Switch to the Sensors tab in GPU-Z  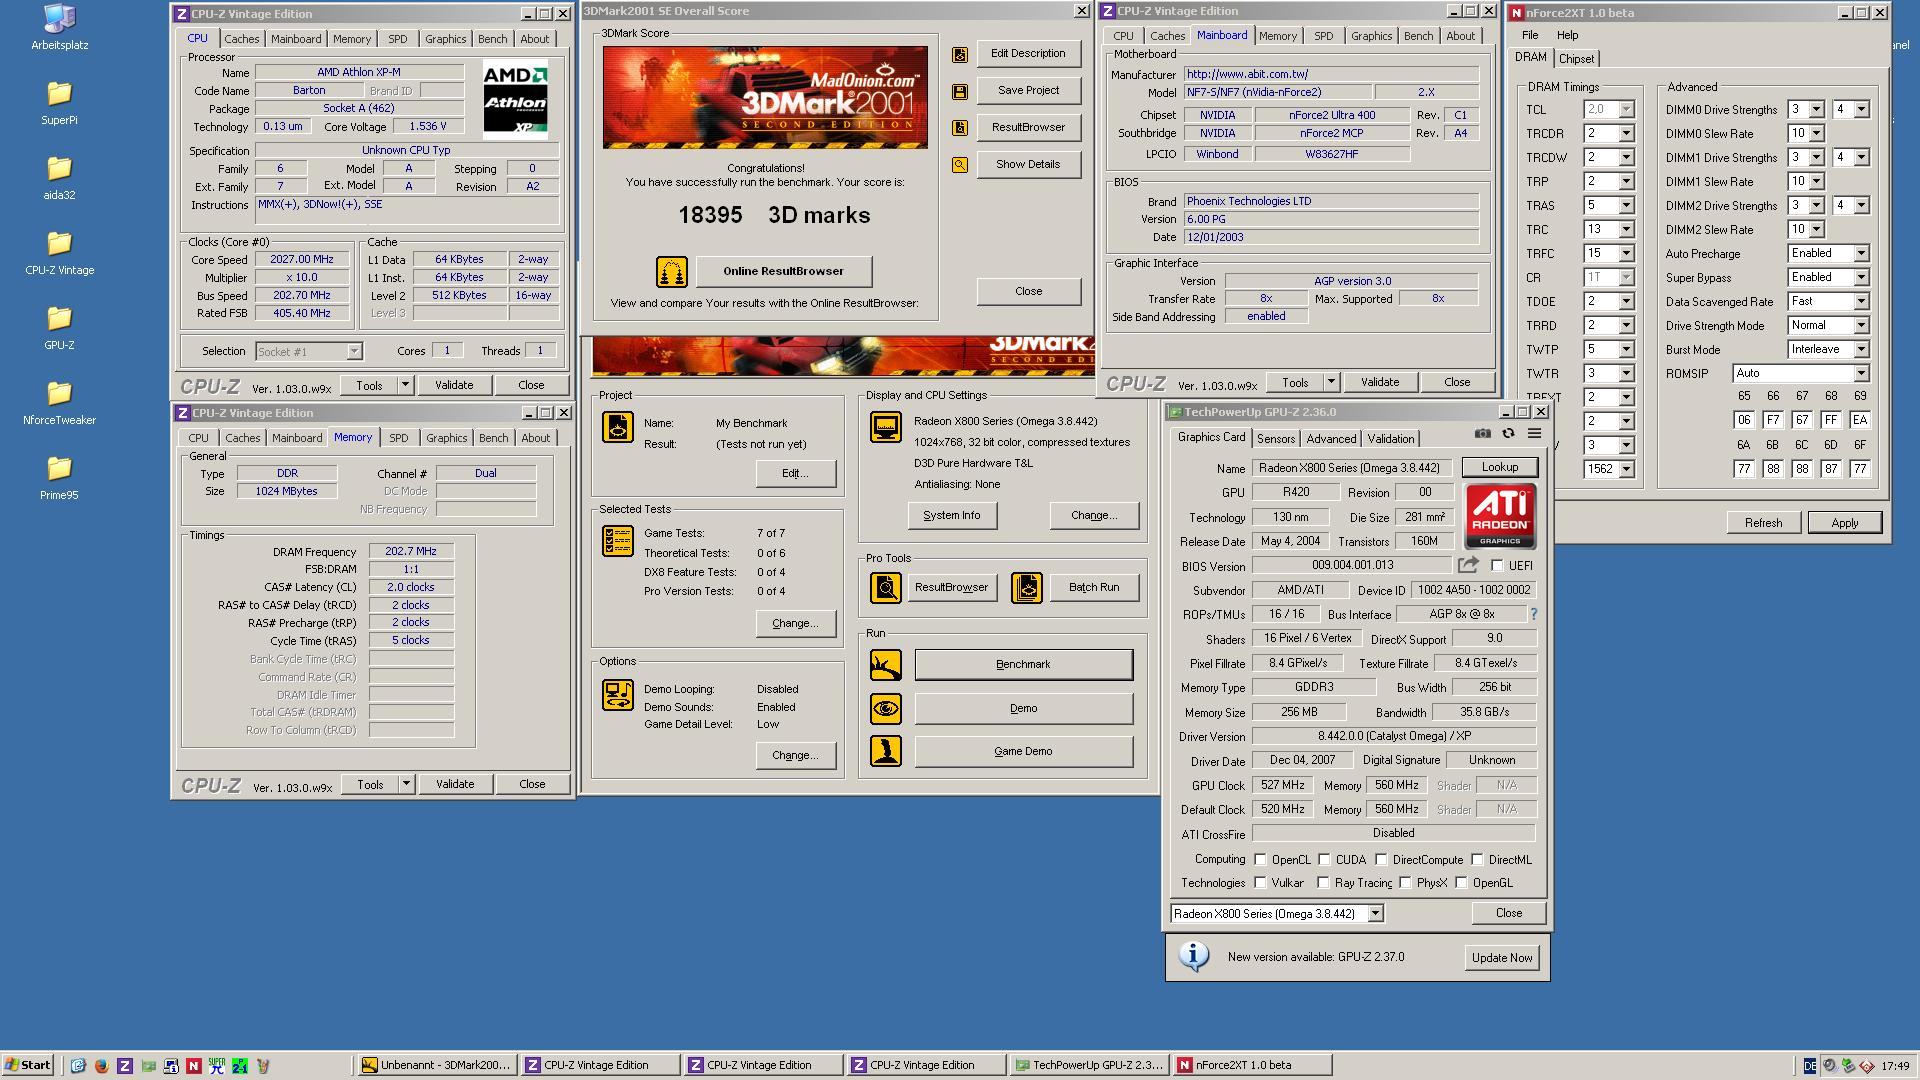(x=1275, y=439)
